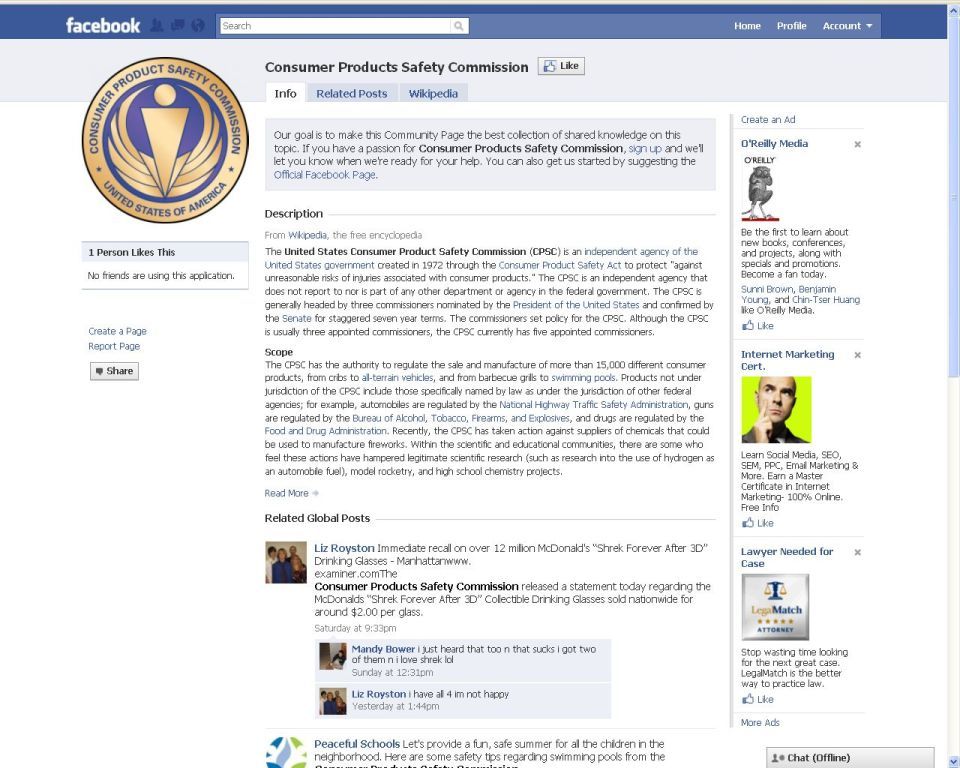This screenshot has width=960, height=768.
Task: Open Liz Royston's post profile picture
Action: [x=286, y=562]
